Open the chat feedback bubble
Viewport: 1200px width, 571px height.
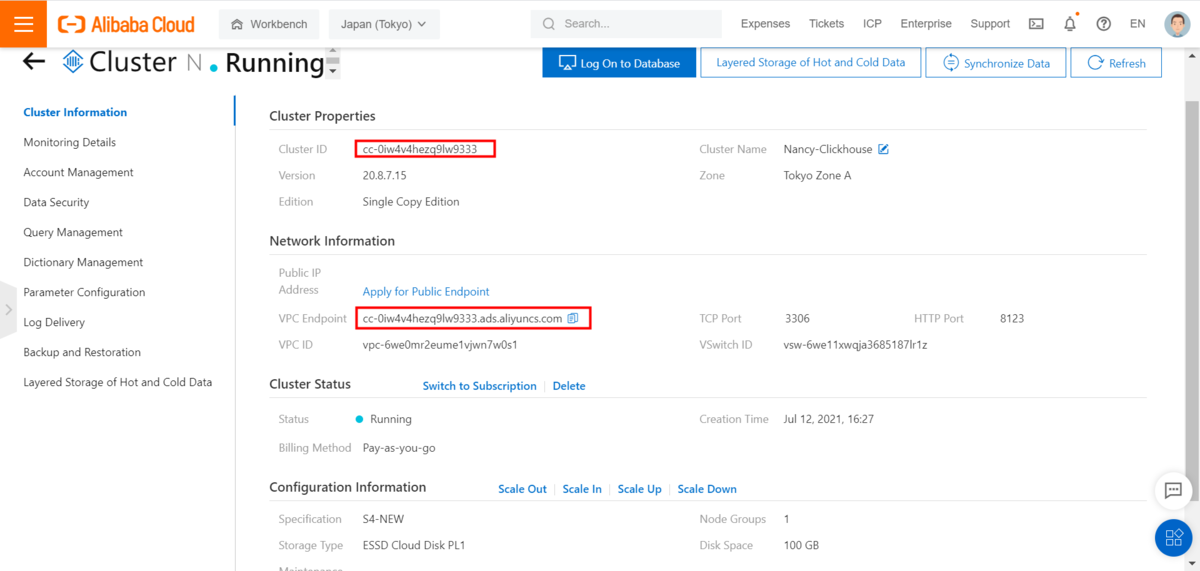tap(1173, 491)
